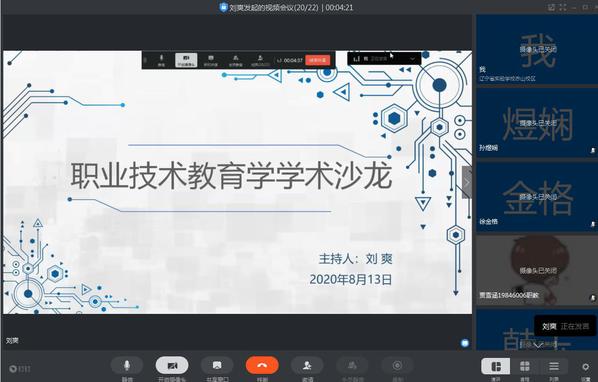
Task: Open meeting settings gear icon
Action: click(585, 367)
